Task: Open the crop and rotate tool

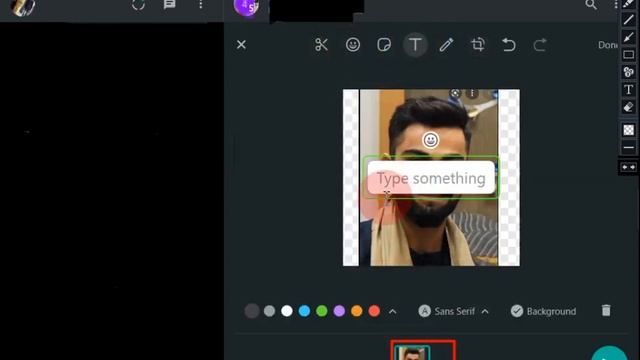Action: click(x=478, y=44)
